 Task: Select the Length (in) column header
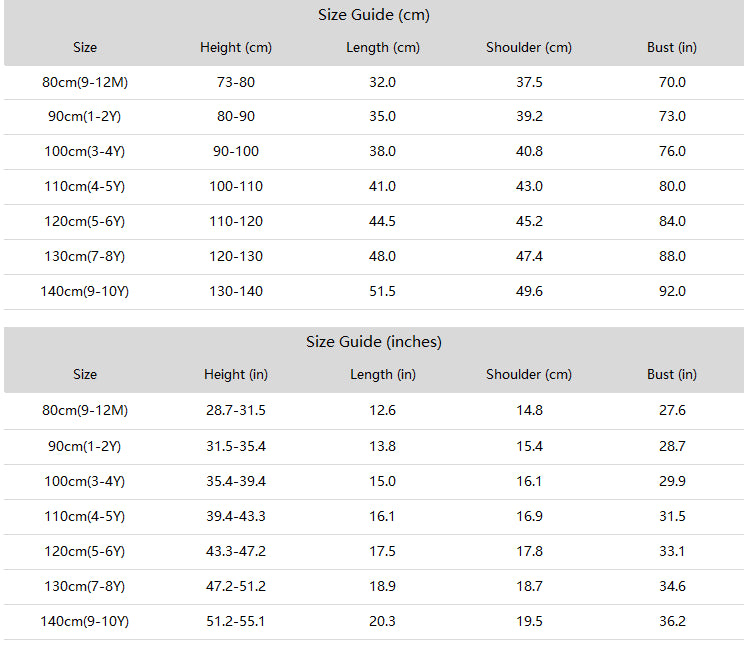coord(383,375)
